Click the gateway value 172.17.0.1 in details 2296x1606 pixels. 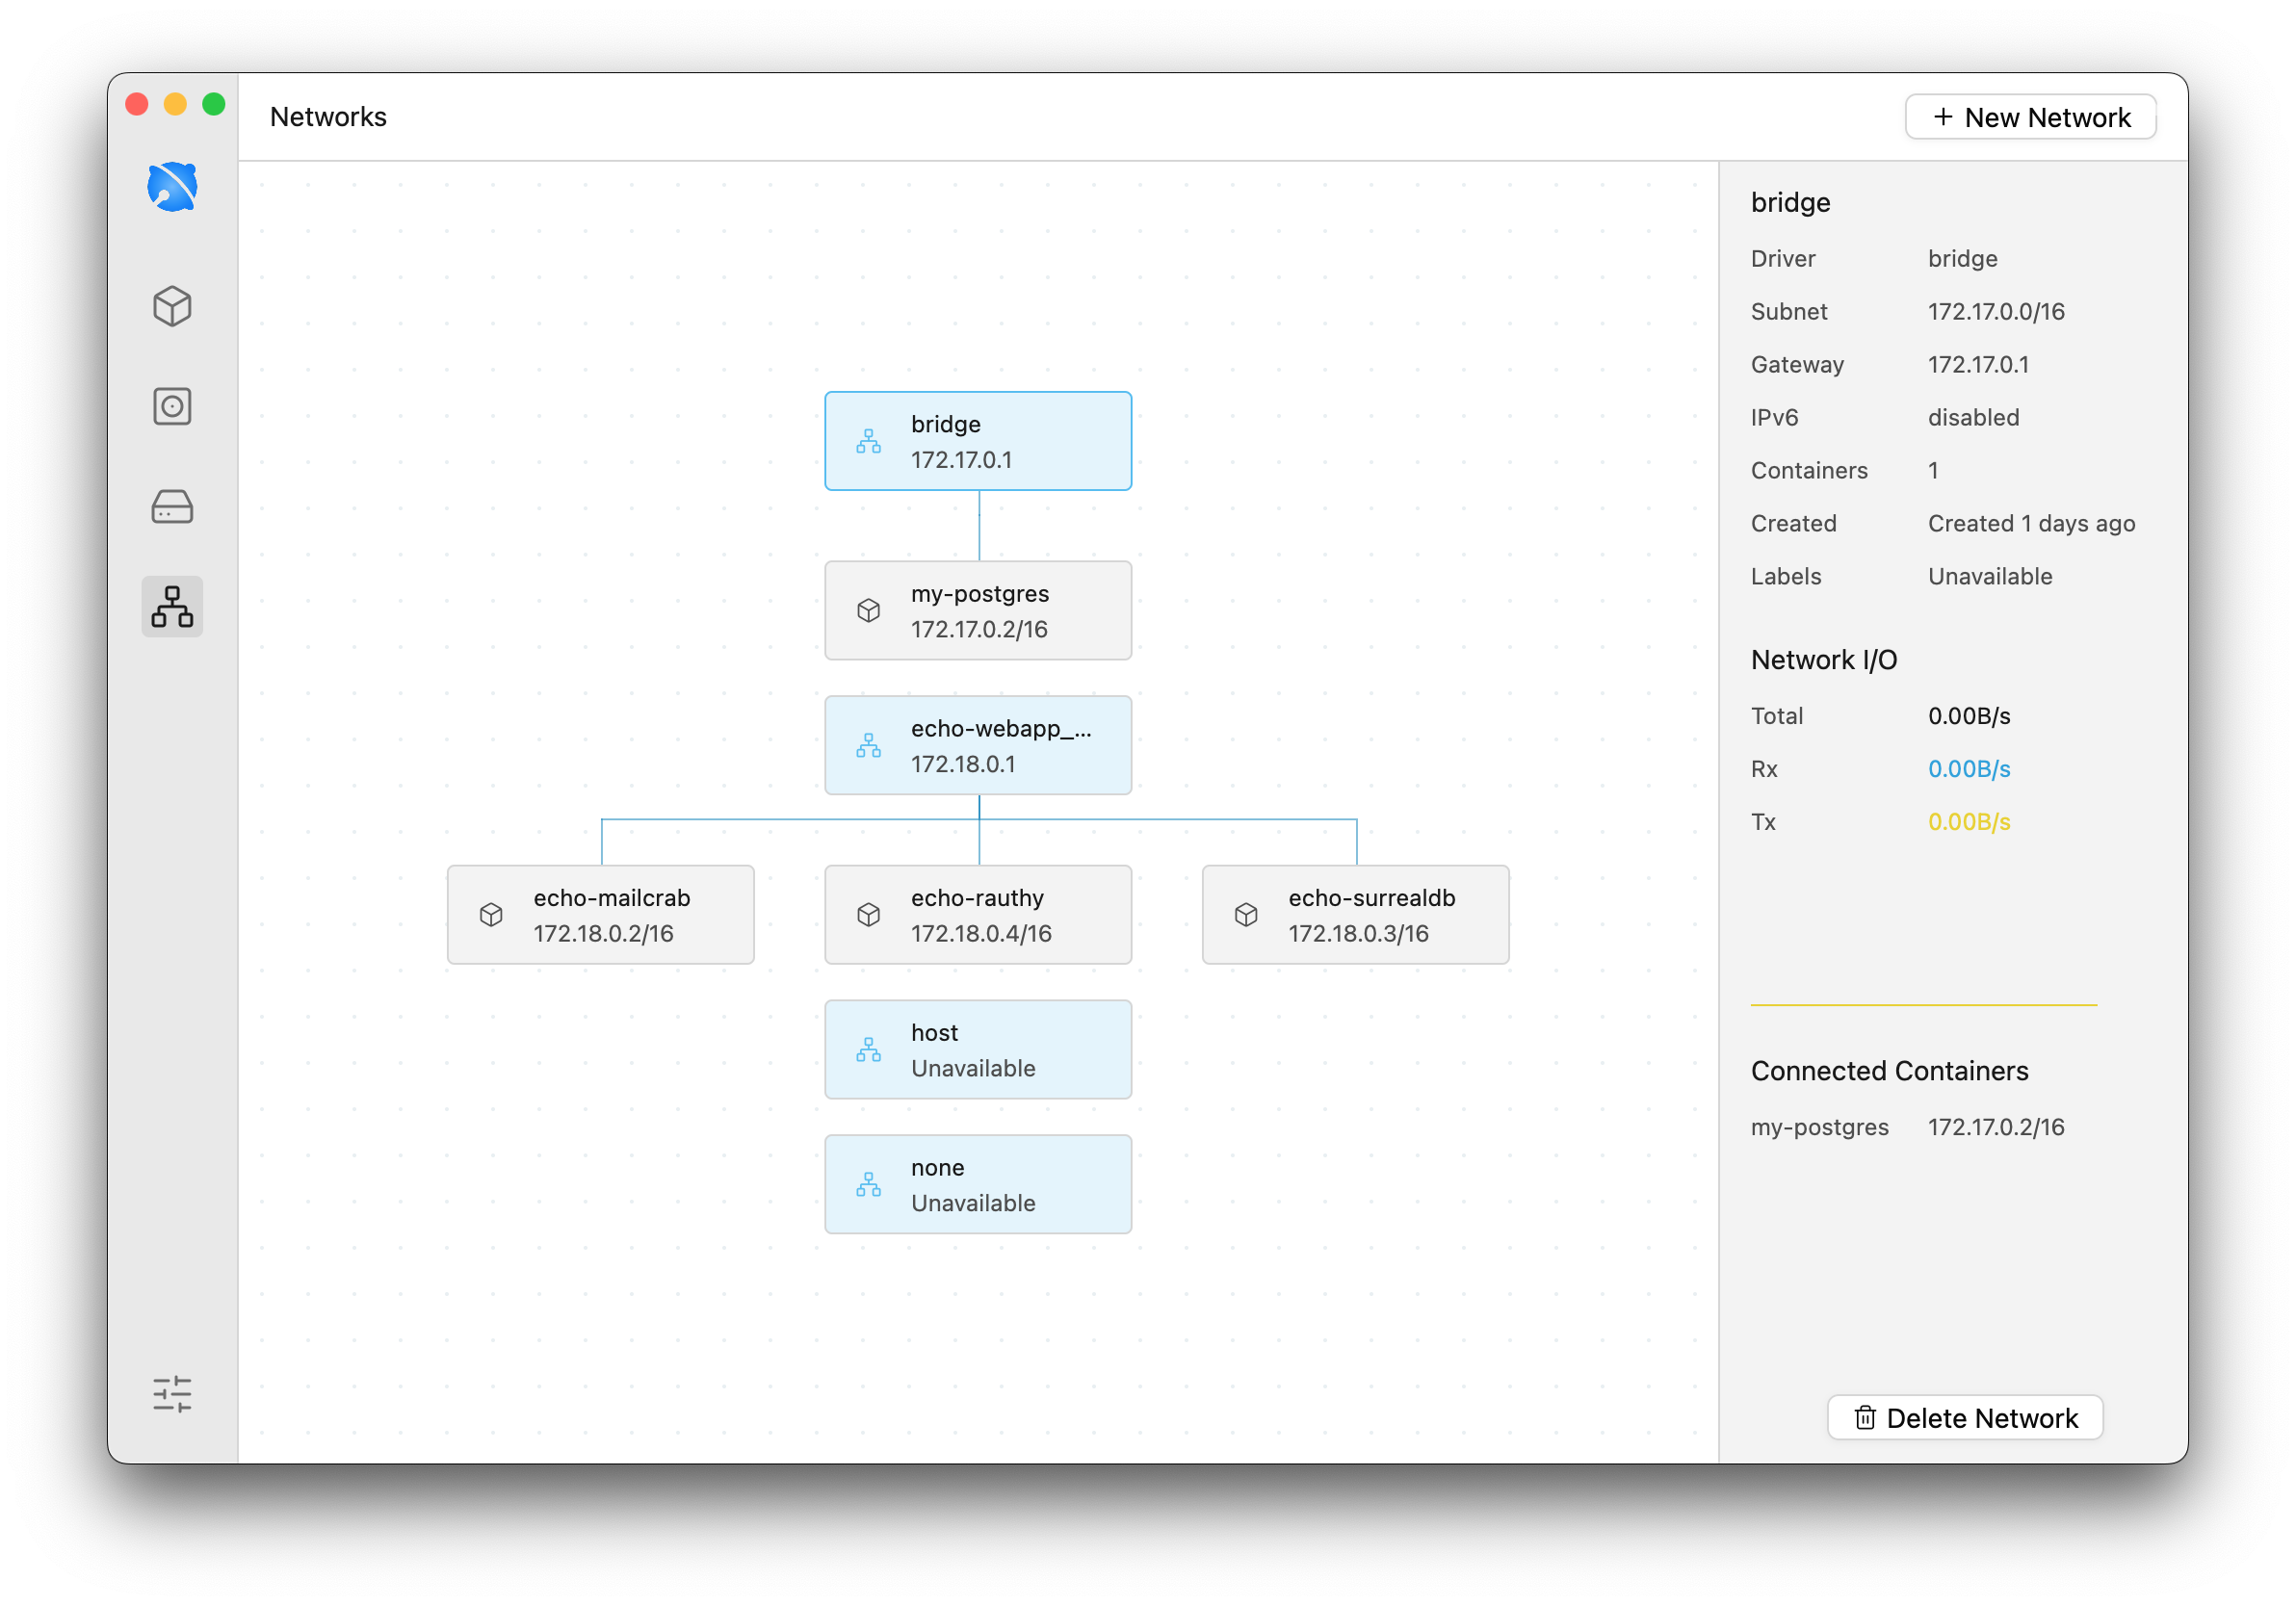[1978, 364]
